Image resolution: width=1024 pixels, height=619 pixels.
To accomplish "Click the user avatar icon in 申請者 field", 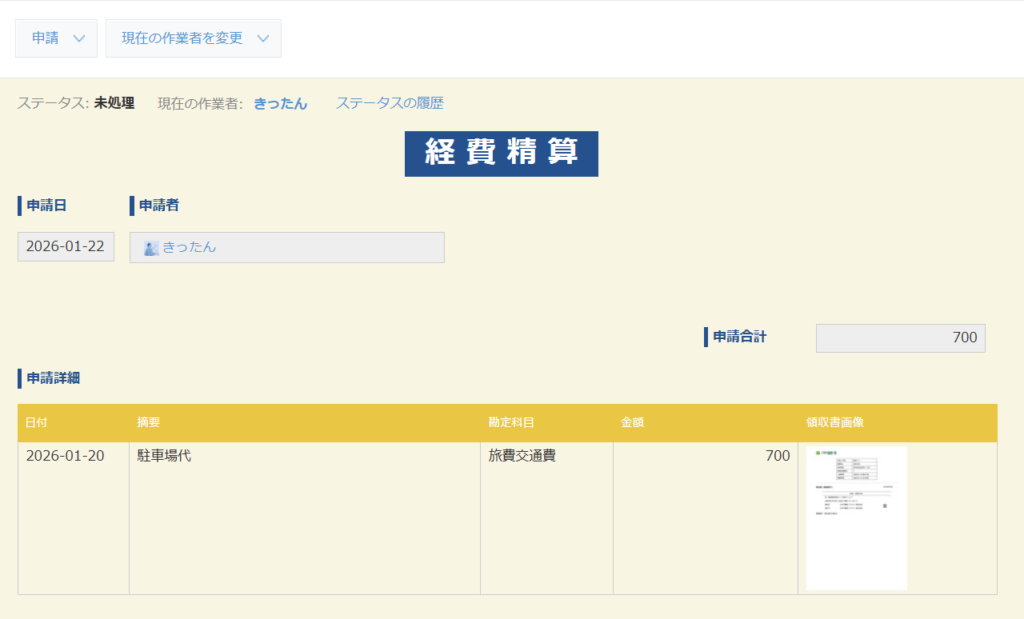I will pos(151,248).
